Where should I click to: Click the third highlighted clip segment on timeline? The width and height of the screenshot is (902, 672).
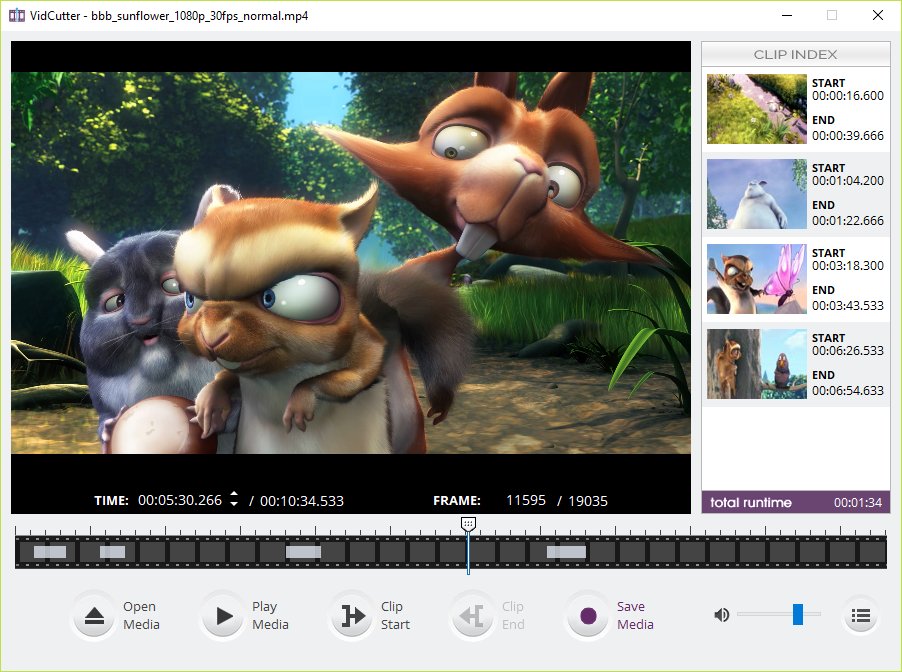coord(303,552)
